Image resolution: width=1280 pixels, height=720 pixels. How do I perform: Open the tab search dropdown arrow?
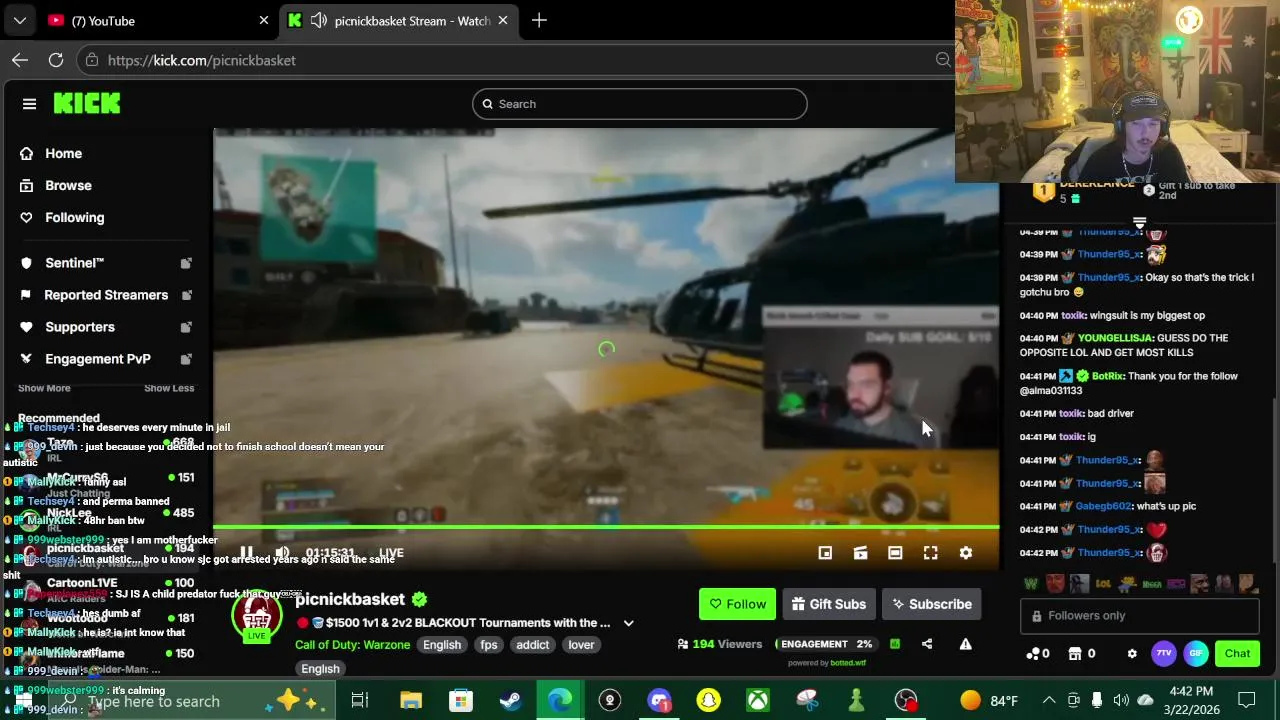click(x=19, y=20)
